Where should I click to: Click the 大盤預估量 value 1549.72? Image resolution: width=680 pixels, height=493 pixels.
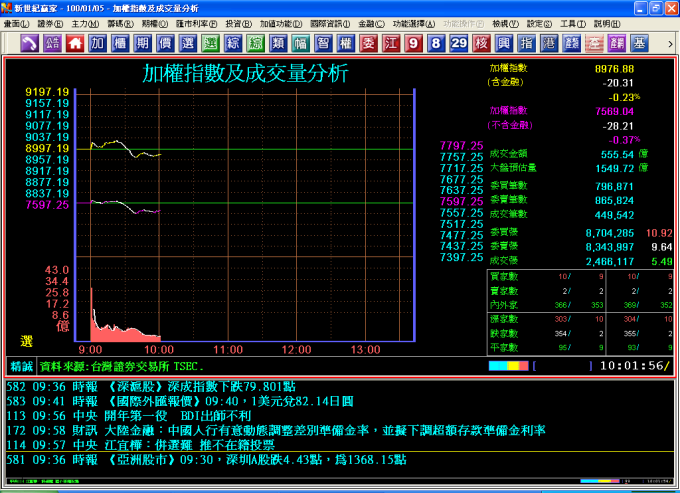(614, 168)
